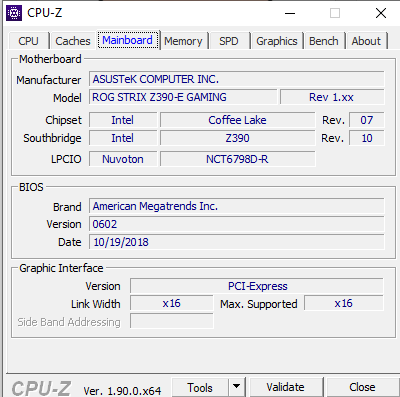This screenshot has height=397, width=400.
Task: Click chipset revision value 07
Action: (367, 120)
